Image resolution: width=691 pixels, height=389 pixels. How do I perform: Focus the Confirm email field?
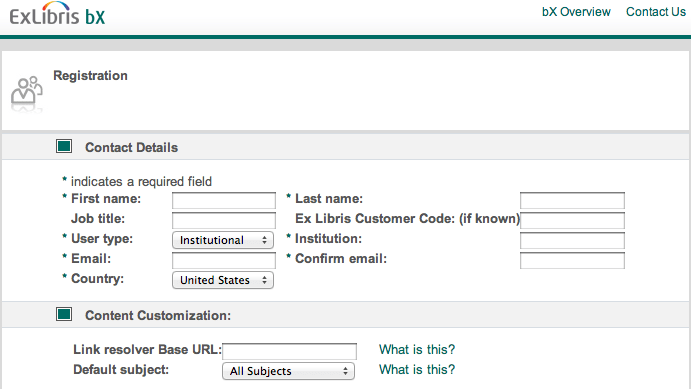click(x=572, y=260)
